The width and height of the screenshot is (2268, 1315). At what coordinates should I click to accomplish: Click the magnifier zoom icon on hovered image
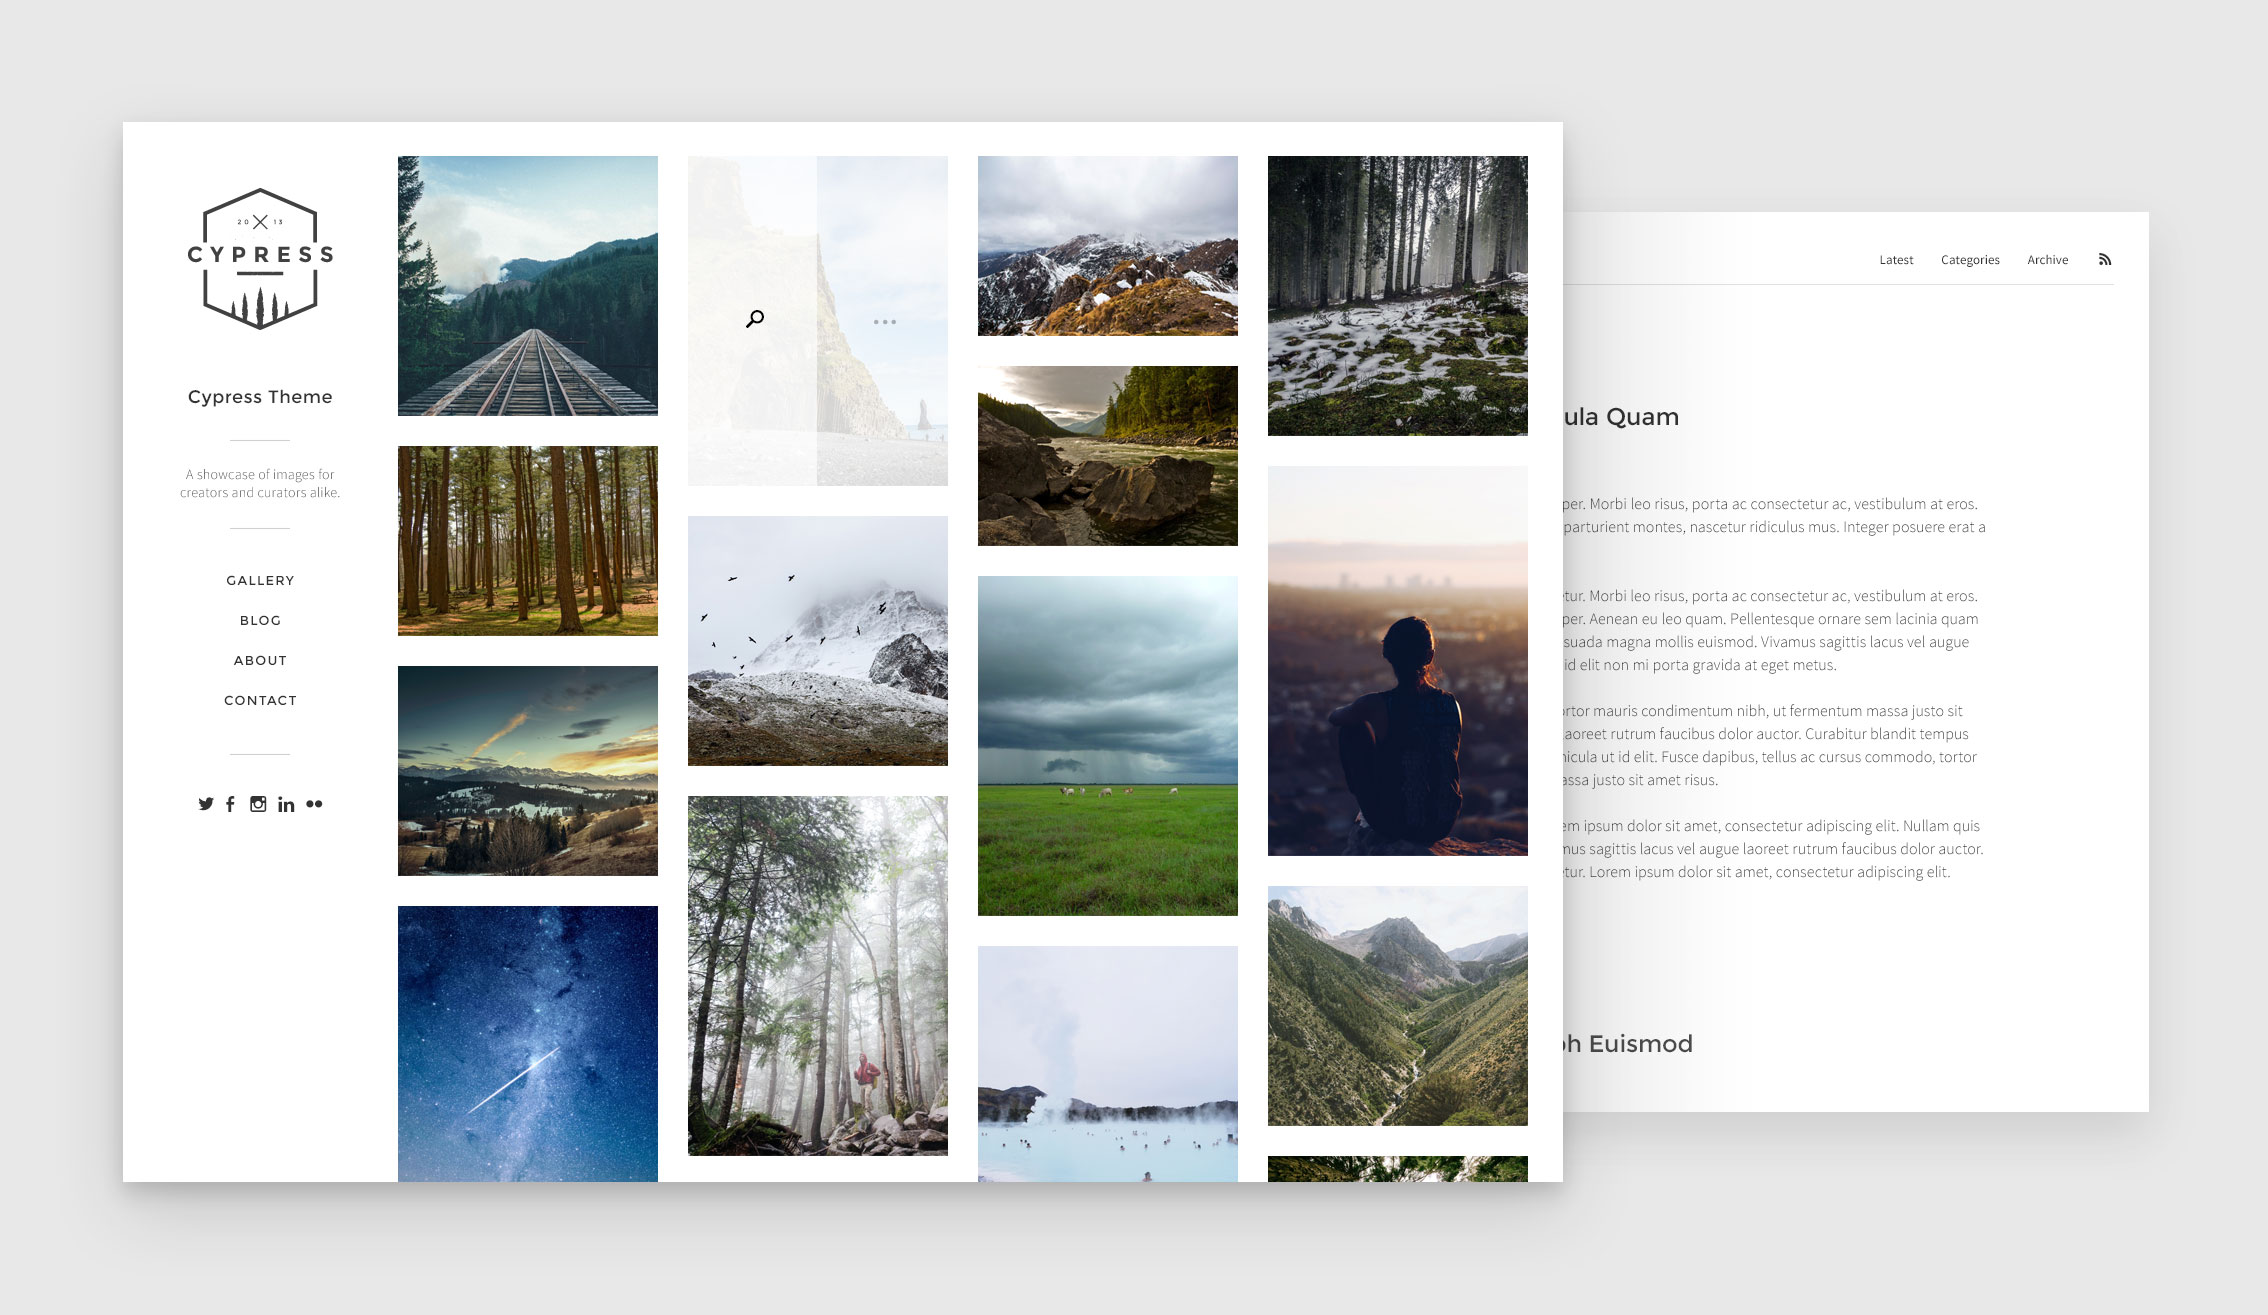tap(755, 319)
